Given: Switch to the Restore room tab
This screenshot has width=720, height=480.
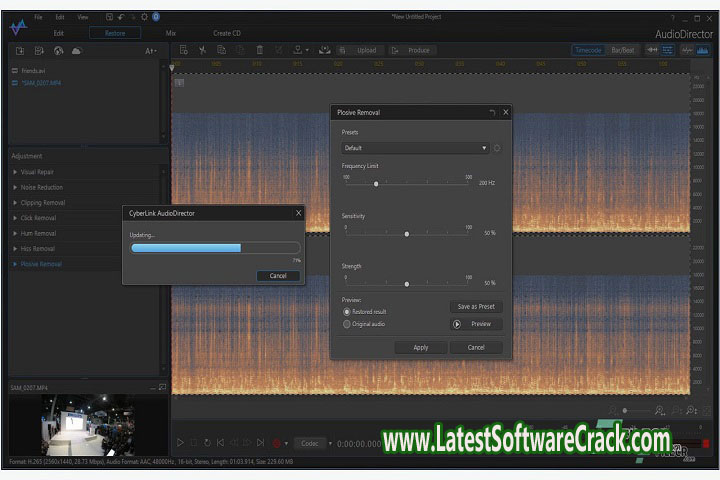Looking at the screenshot, I should click(115, 33).
